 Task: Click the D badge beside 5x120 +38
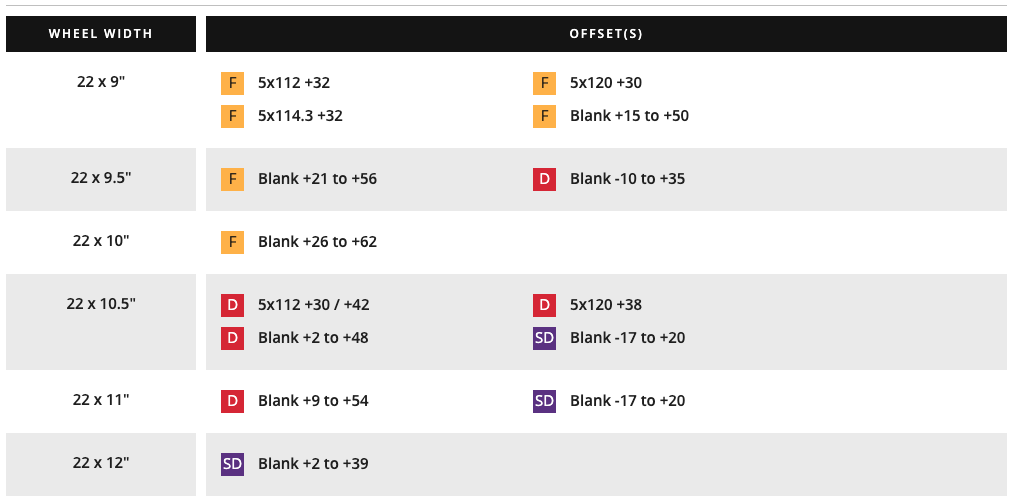pos(544,305)
